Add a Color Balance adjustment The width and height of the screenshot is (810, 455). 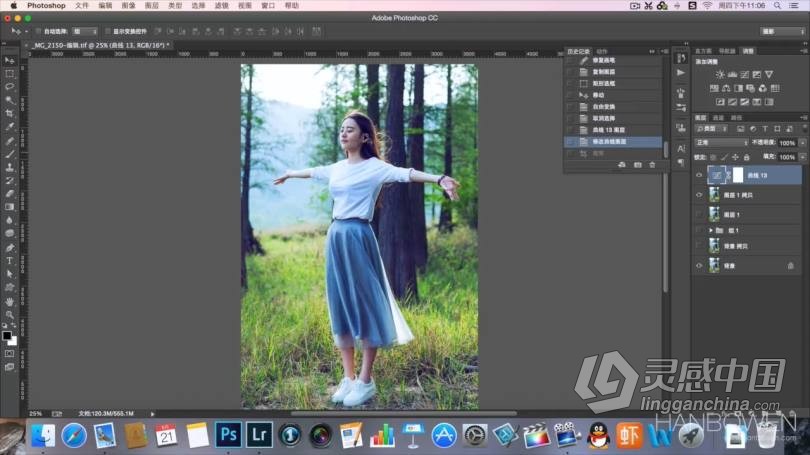pos(726,88)
